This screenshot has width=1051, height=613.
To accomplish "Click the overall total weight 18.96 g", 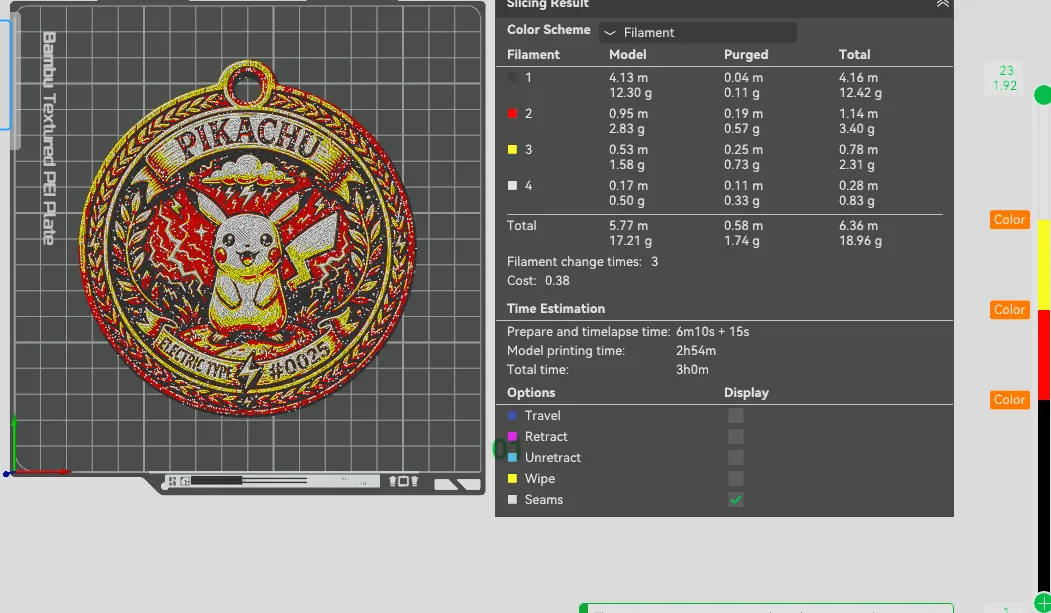I will 860,241.
